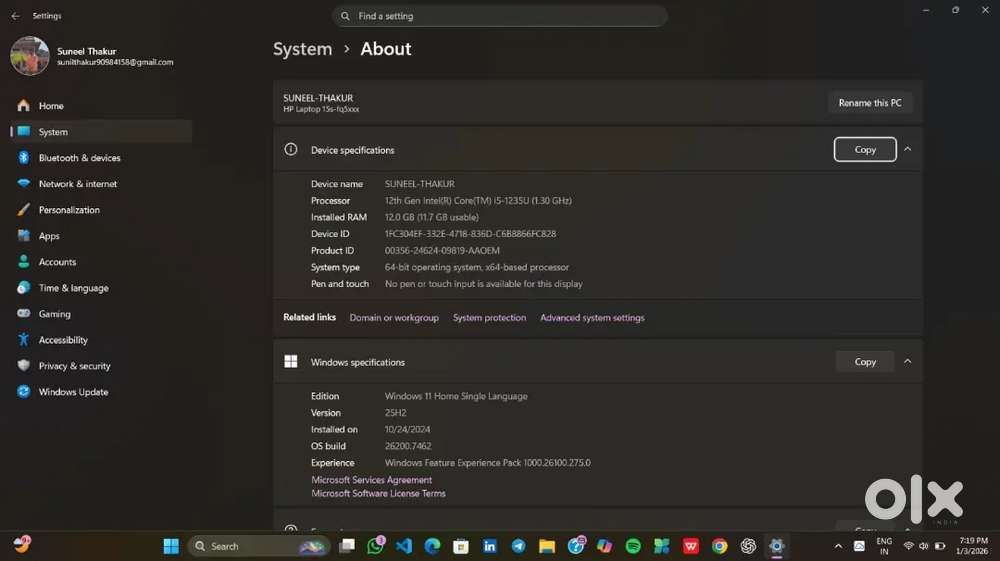Open Advanced system settings link

[x=592, y=318]
